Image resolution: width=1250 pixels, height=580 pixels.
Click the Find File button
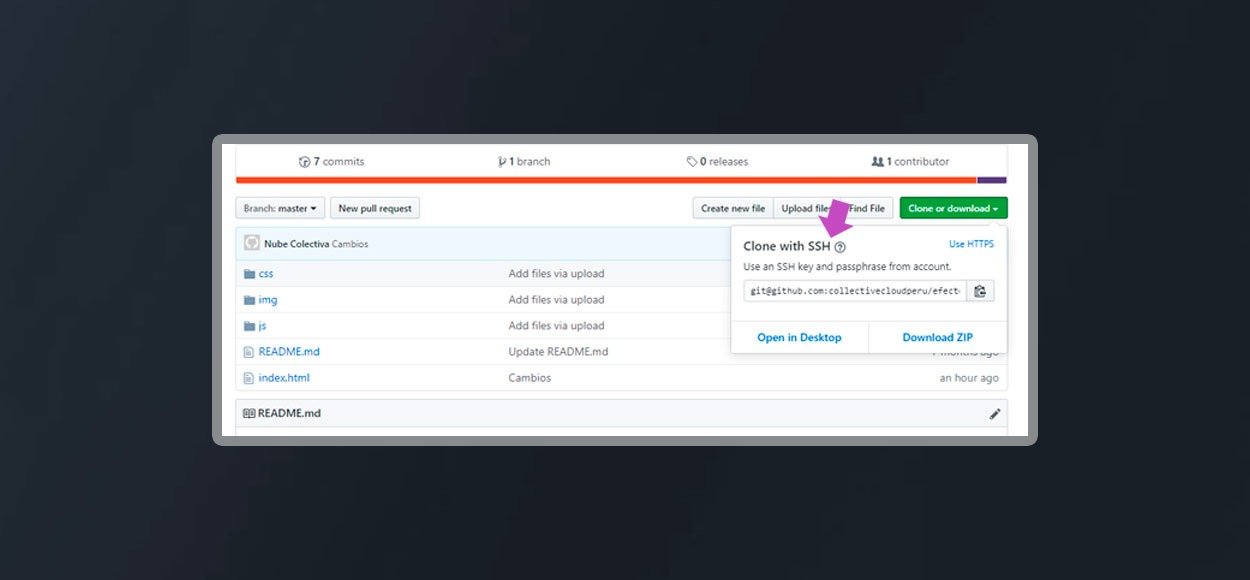pyautogui.click(x=866, y=208)
